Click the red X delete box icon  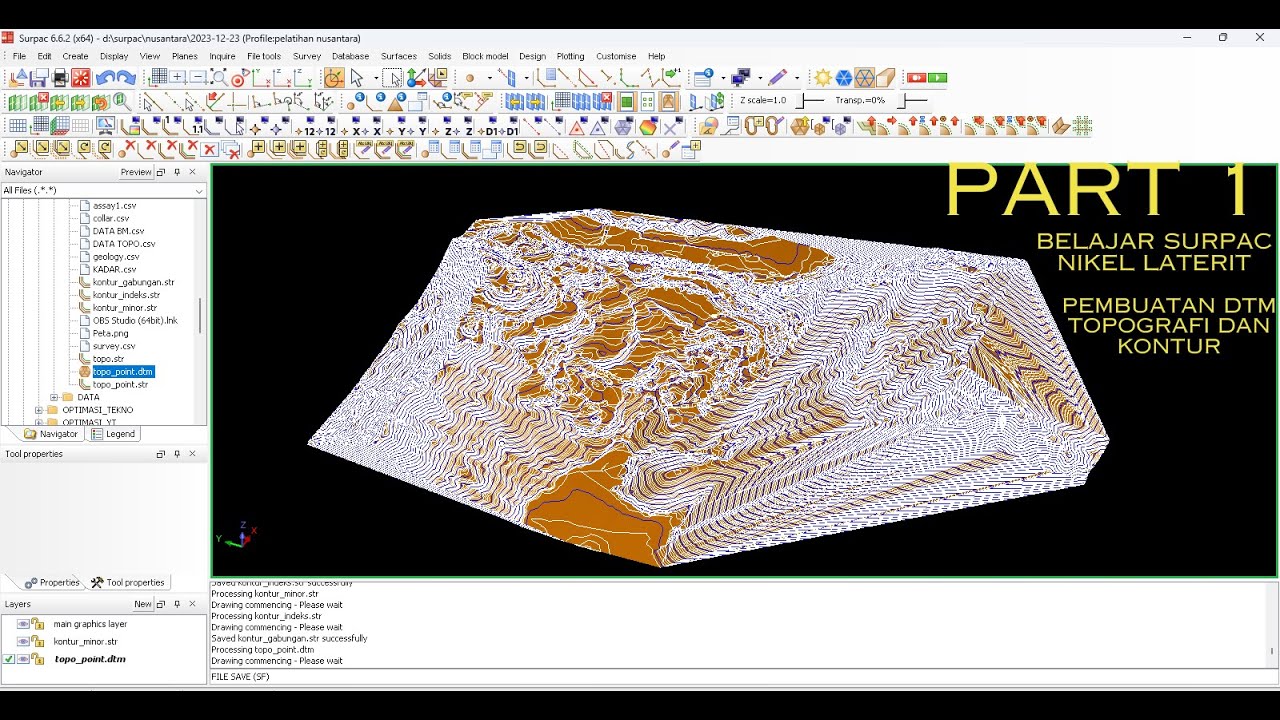(209, 149)
